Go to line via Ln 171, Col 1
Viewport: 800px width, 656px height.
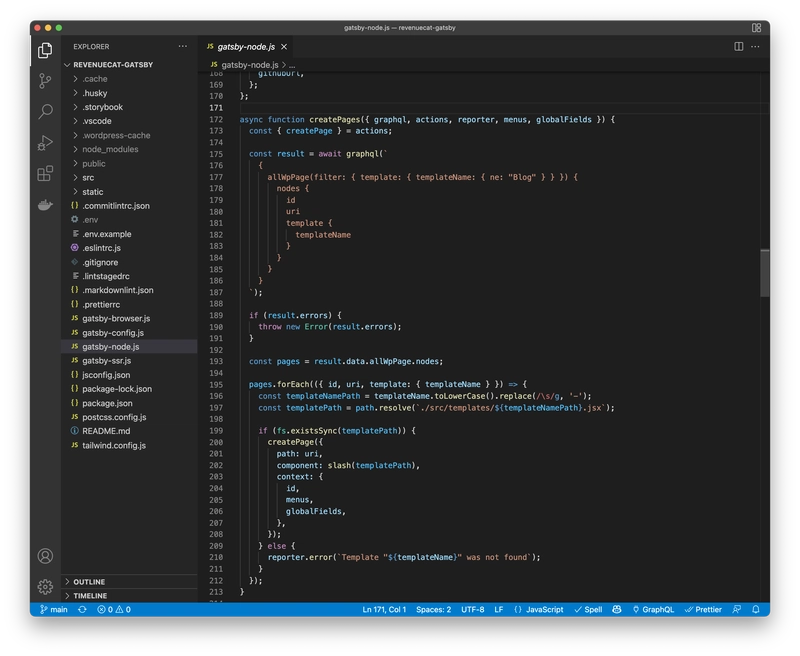pos(384,610)
